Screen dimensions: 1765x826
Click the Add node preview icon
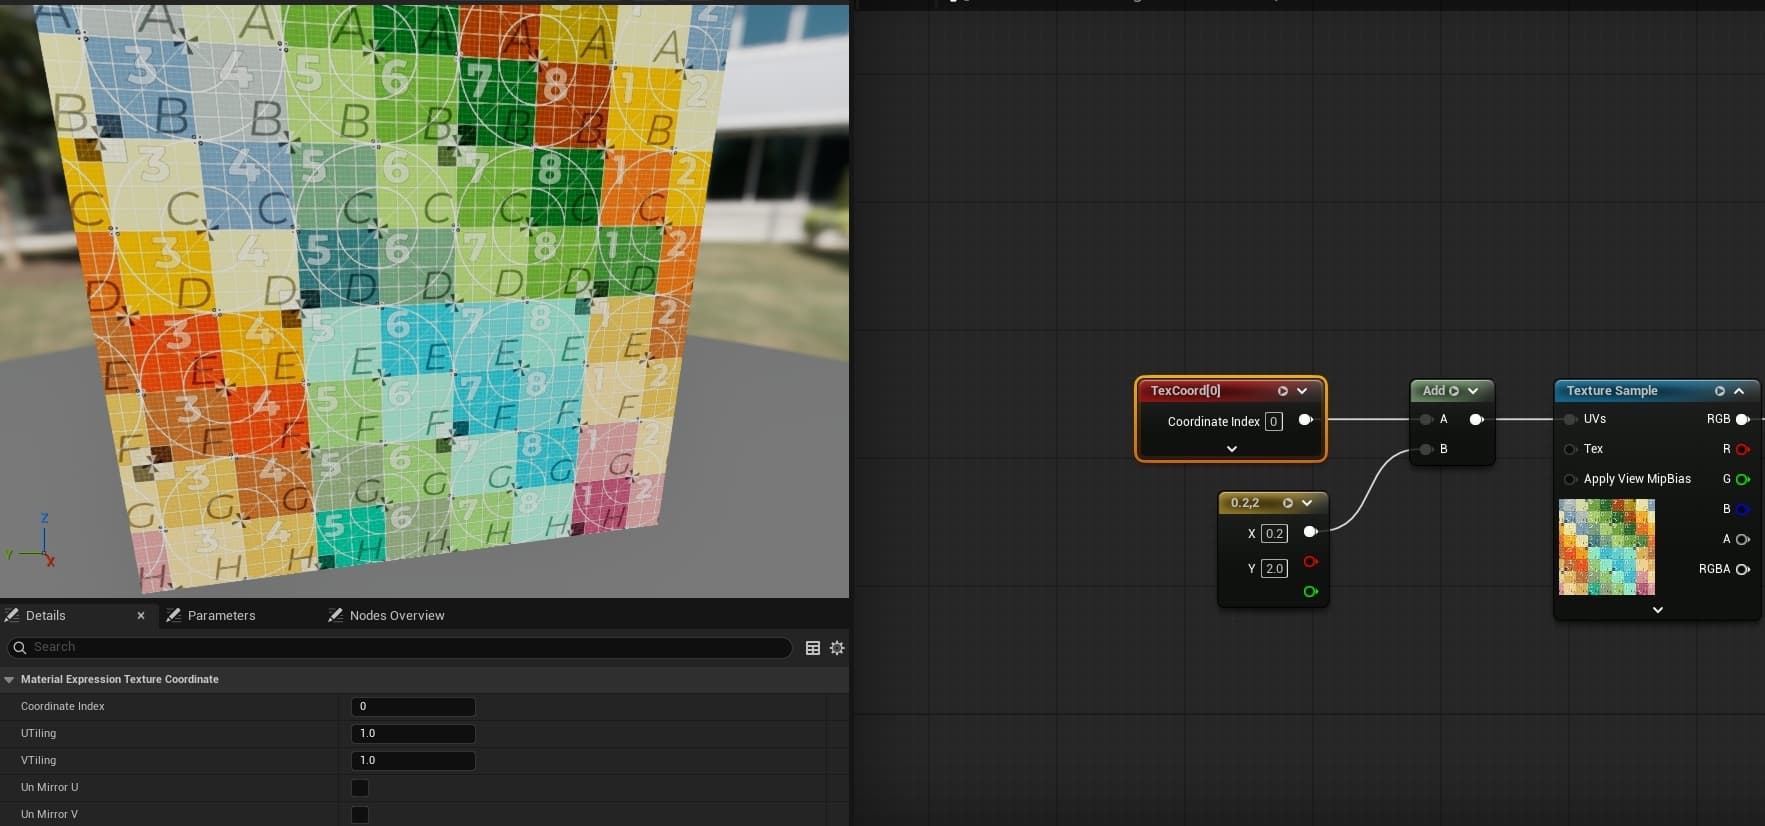1454,391
